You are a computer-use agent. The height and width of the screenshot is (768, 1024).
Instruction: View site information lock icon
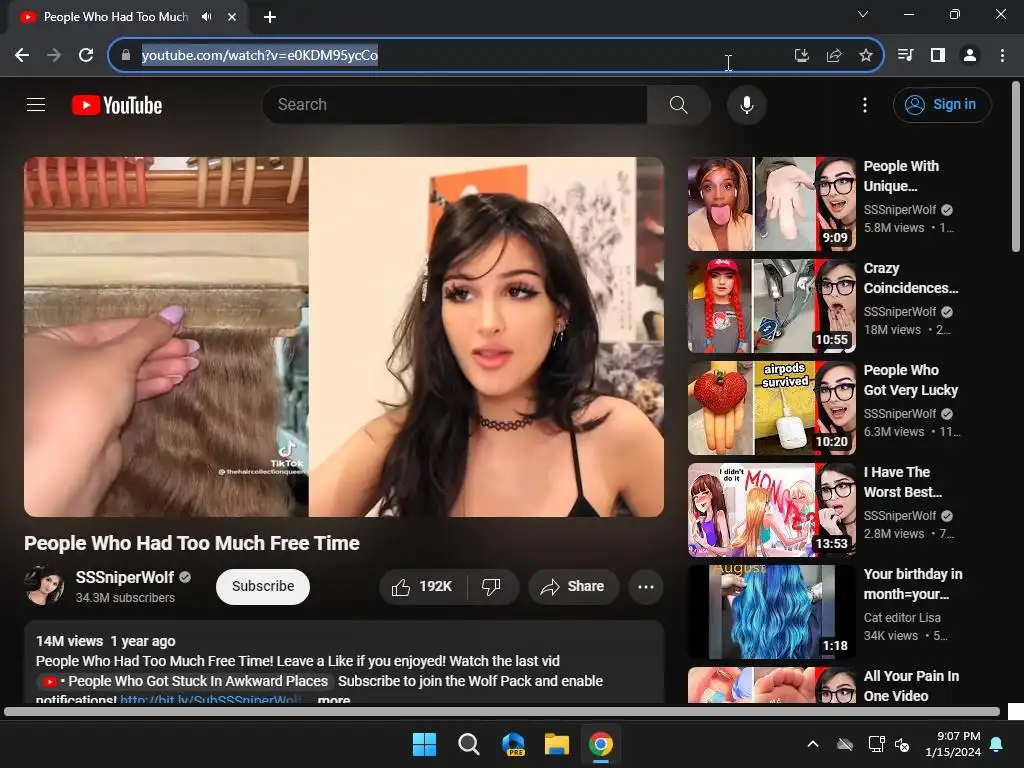126,55
